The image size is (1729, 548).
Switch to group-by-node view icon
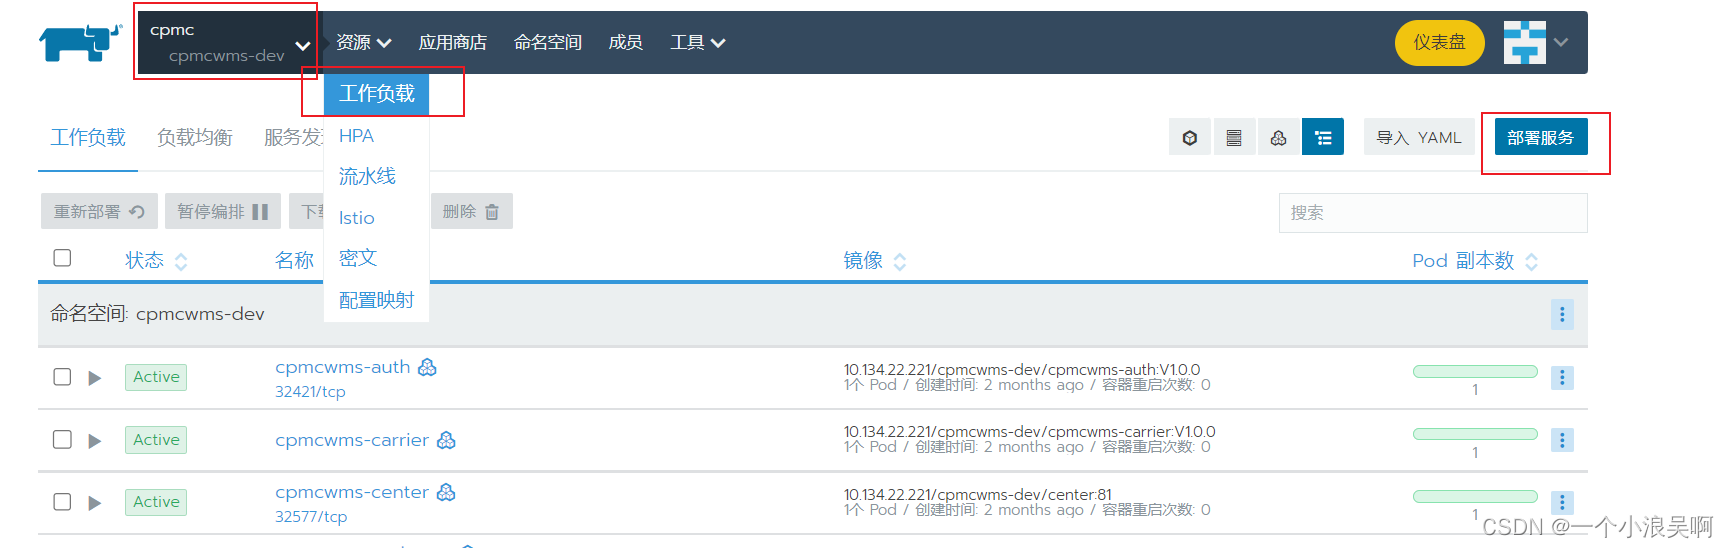pos(1278,137)
